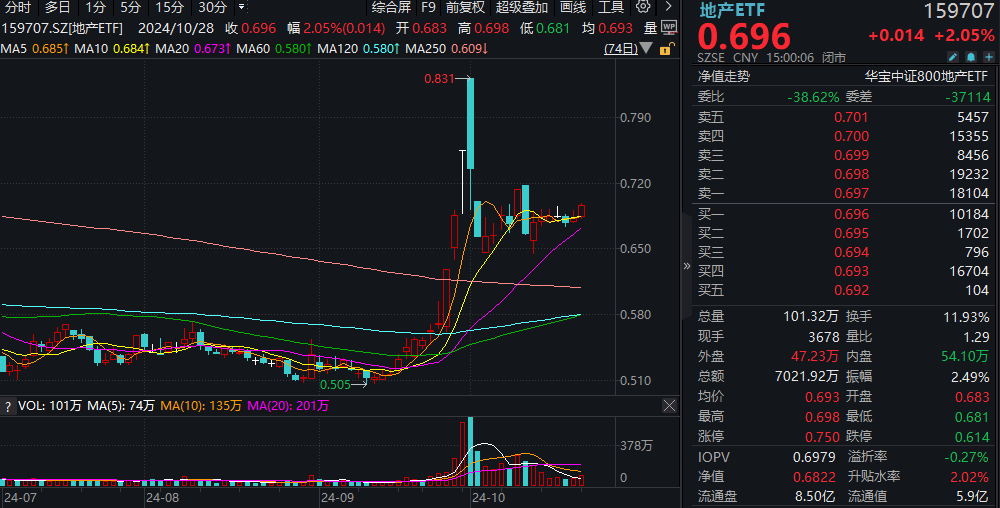Open the 工具 tools menu

tap(611, 7)
